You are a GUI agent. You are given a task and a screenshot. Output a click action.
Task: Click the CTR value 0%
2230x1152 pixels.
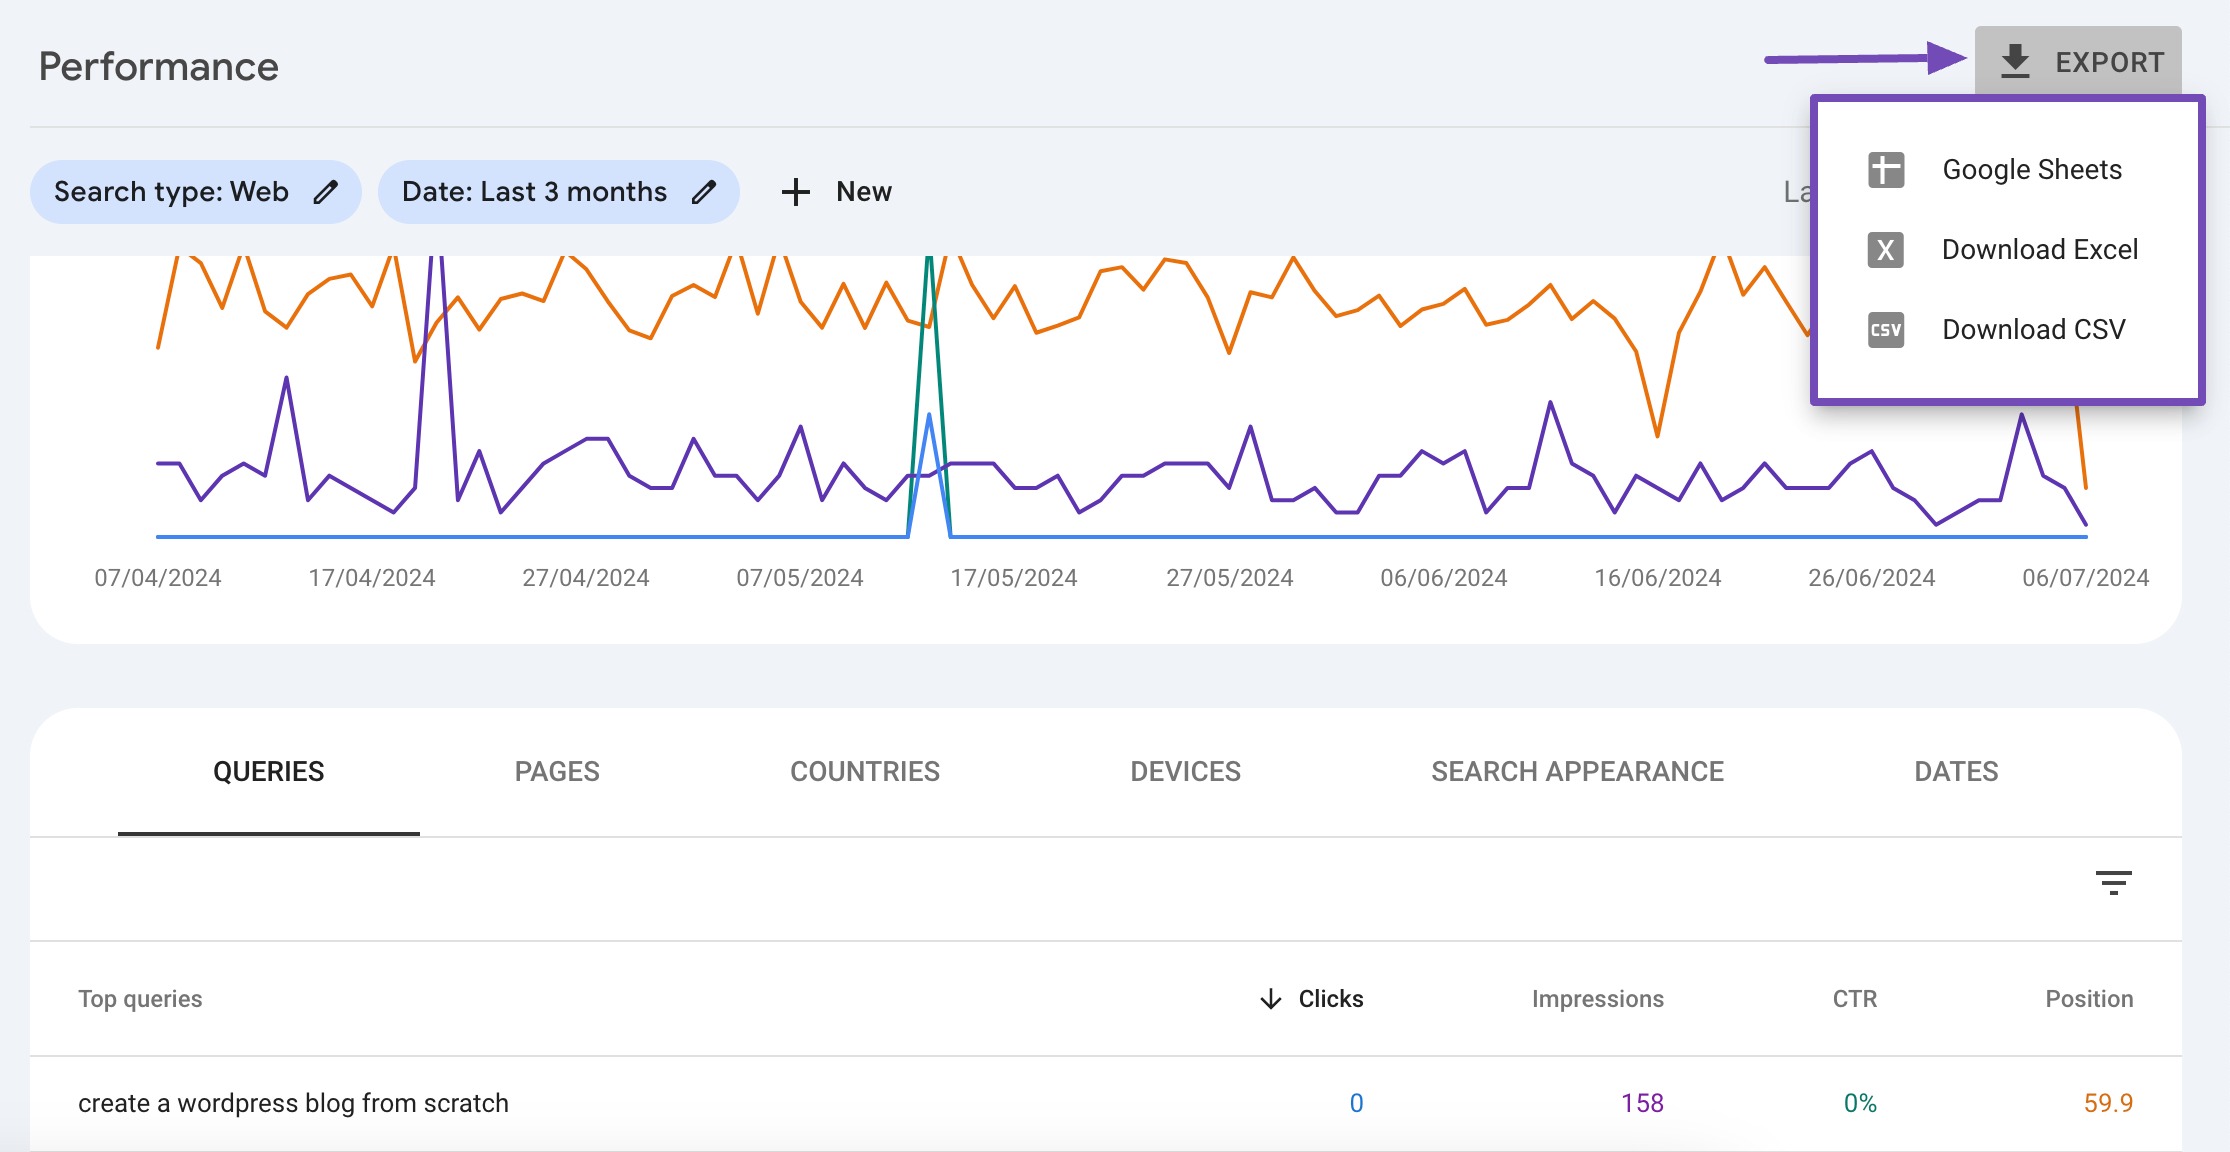click(x=1860, y=1103)
